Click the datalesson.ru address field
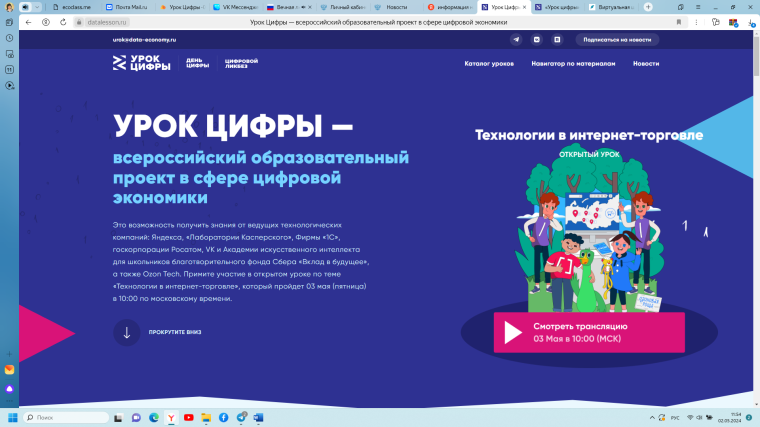 (107, 22)
